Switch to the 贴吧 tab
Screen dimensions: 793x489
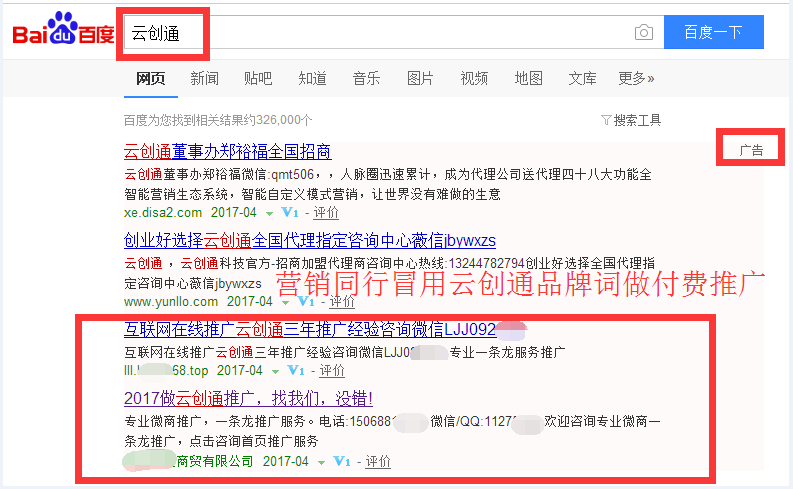click(258, 78)
